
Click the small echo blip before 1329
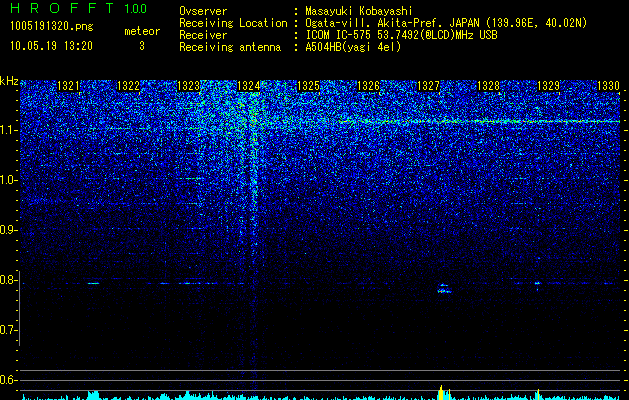(x=538, y=284)
